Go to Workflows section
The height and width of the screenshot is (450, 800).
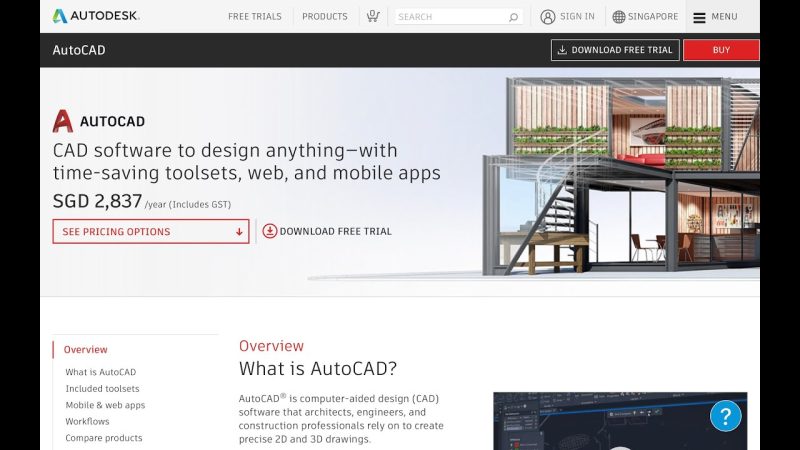(x=87, y=421)
